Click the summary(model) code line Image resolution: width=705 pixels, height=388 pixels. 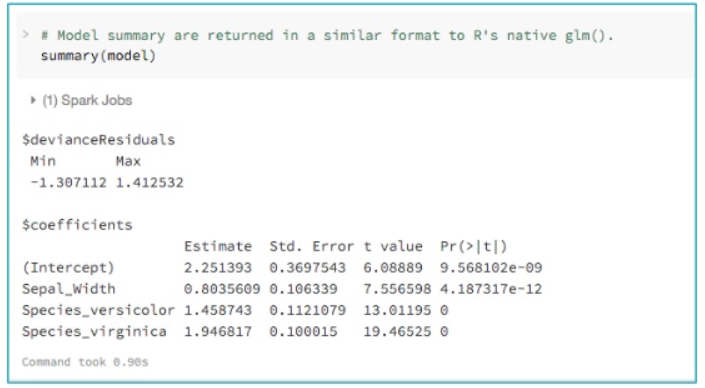click(x=98, y=56)
